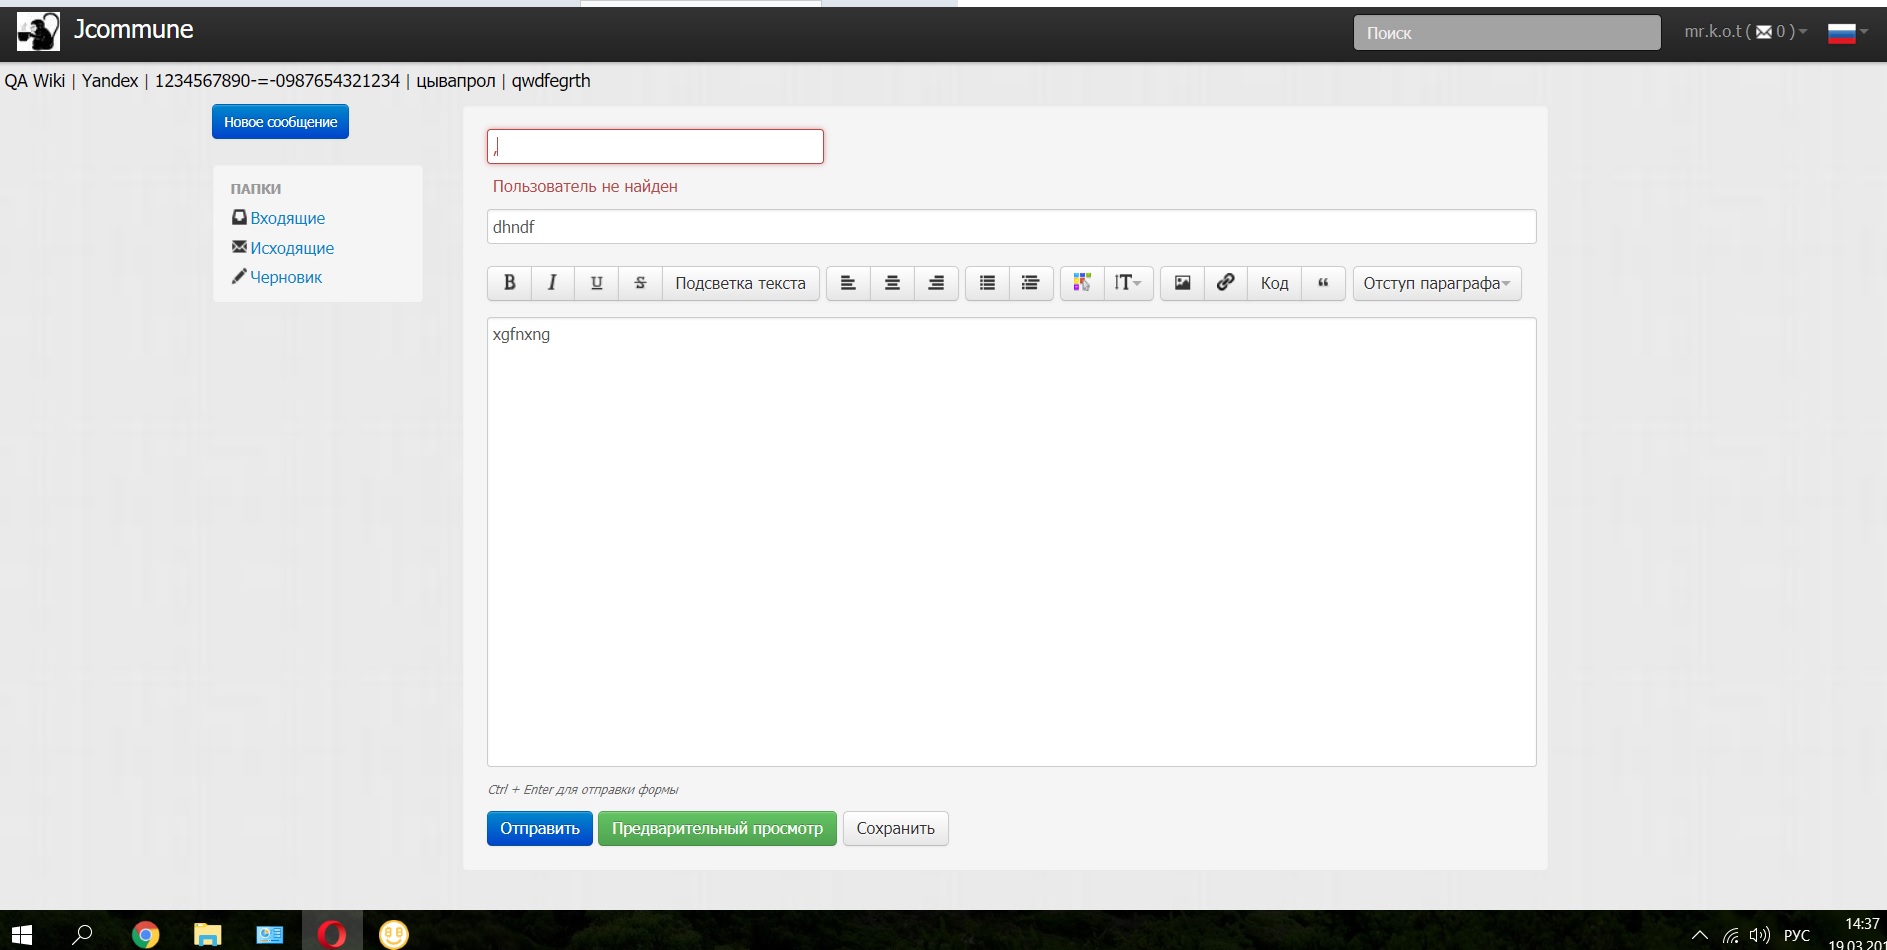The width and height of the screenshot is (1887, 950).
Task: Open the text color picker
Action: tap(1081, 283)
